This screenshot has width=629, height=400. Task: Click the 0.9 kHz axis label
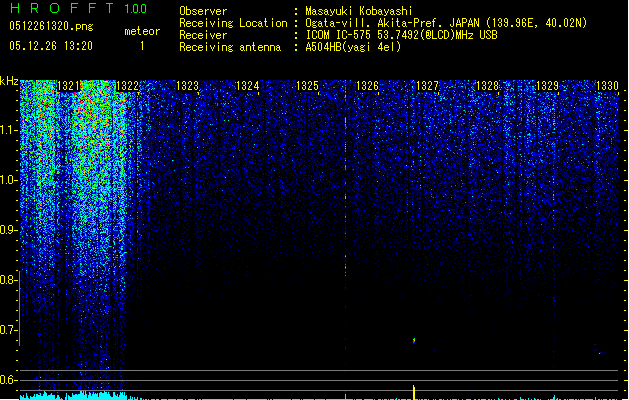pyautogui.click(x=9, y=230)
